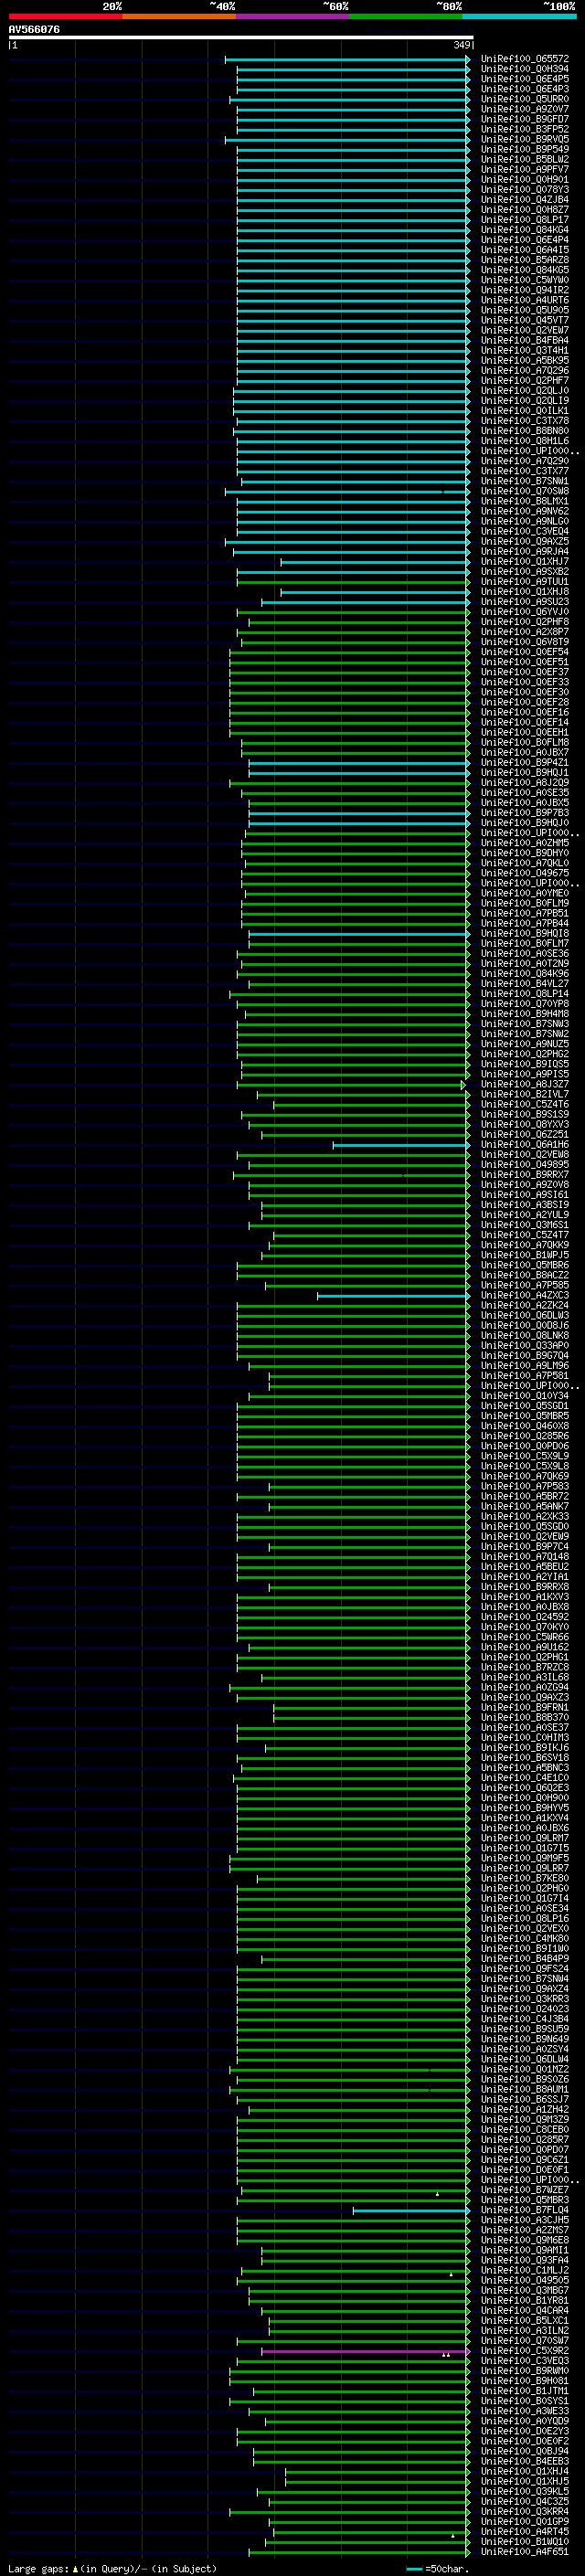Select label UniRef100_Q9AMI1

[x=525, y=2251]
